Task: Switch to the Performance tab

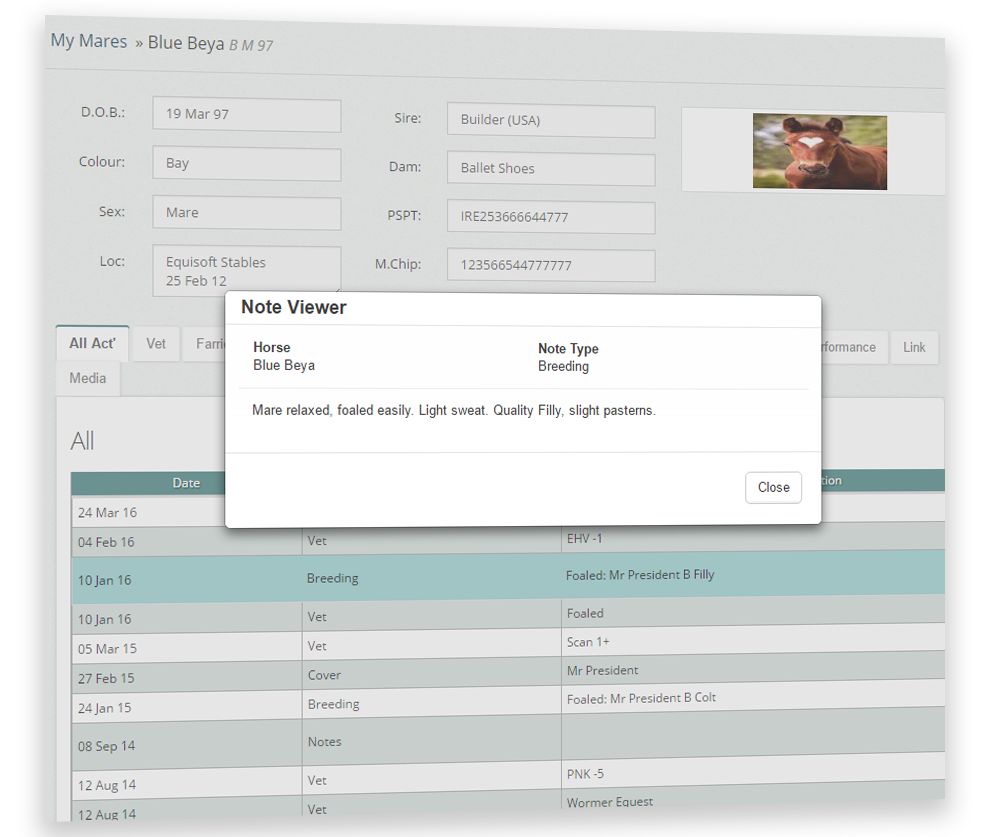Action: [x=846, y=347]
